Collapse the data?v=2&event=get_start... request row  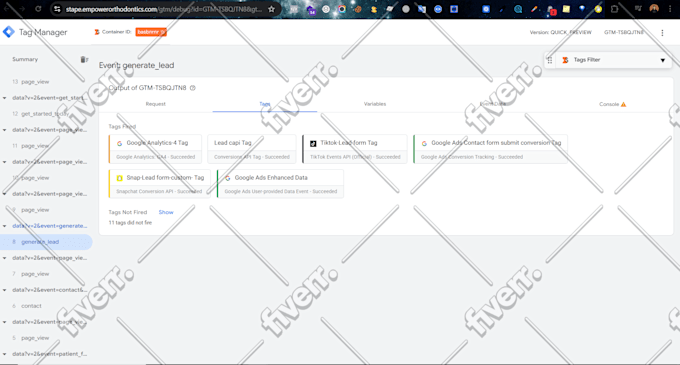tap(4, 98)
